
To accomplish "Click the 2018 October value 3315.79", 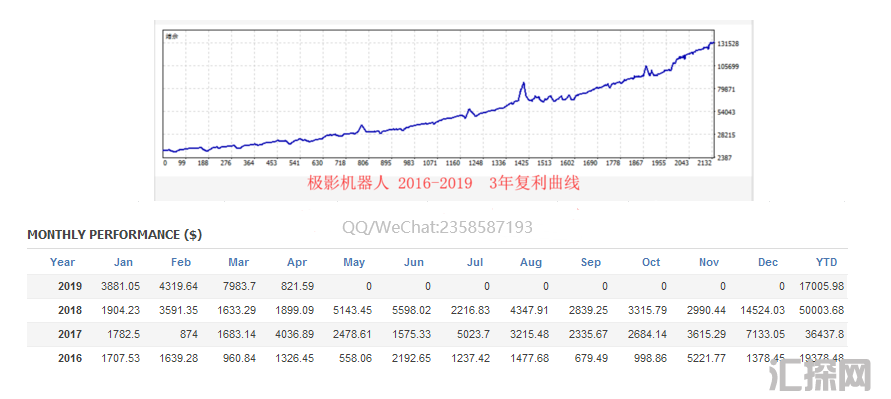I will [x=647, y=310].
